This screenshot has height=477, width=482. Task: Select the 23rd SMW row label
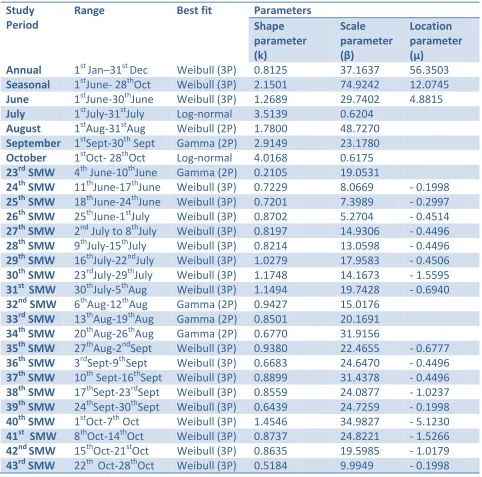[30, 172]
